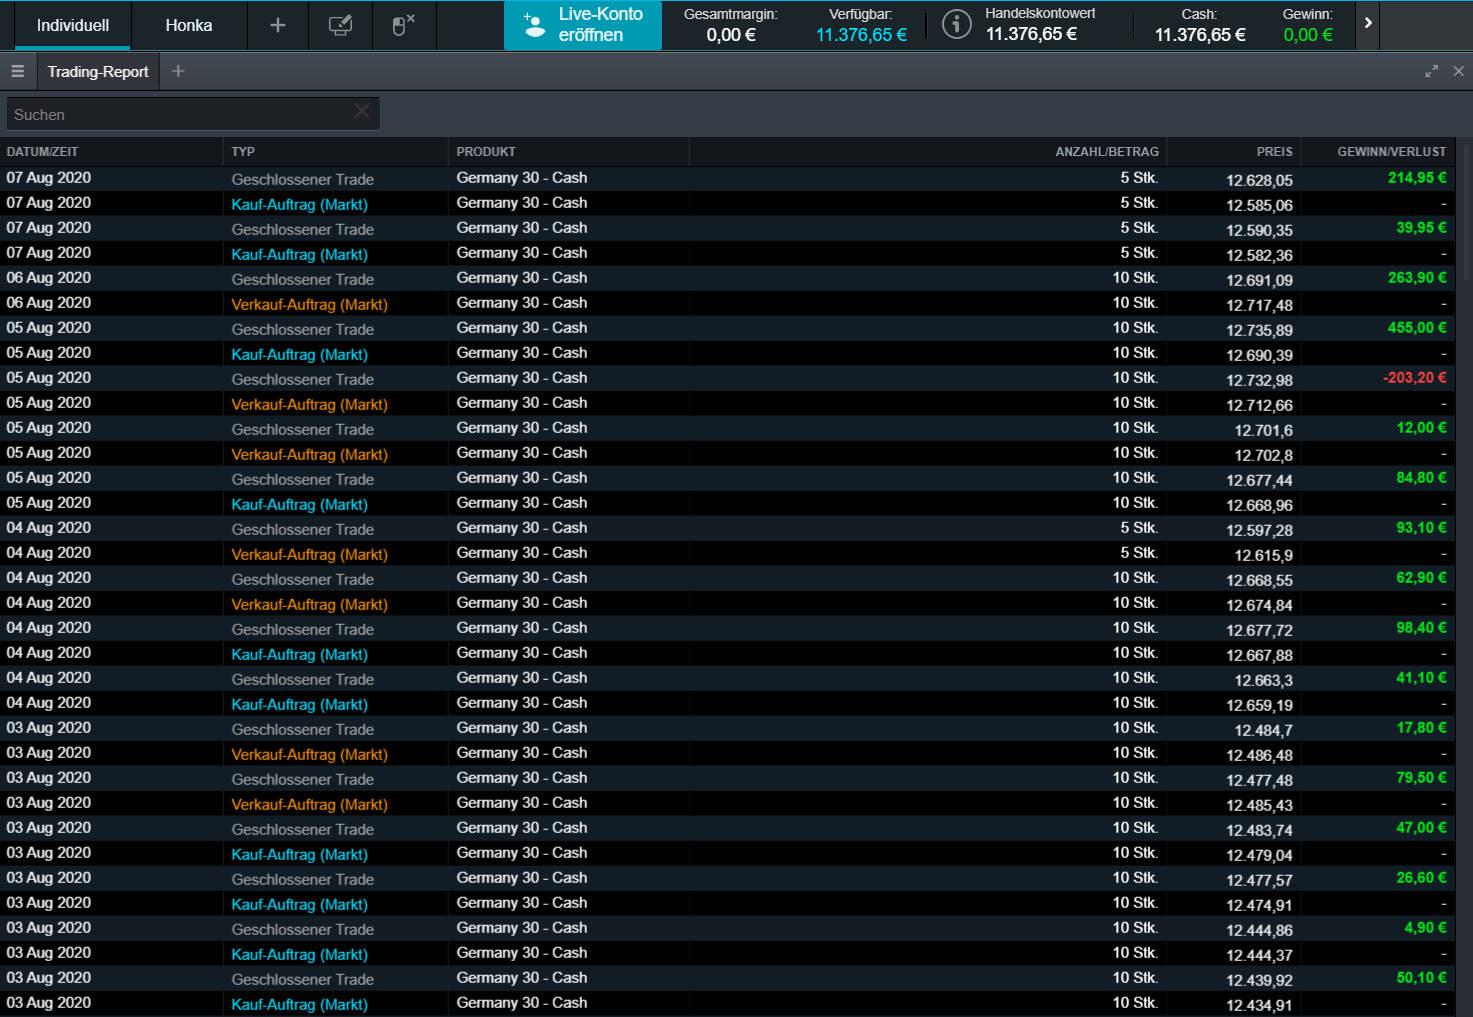This screenshot has height=1017, width=1473.
Task: Click the 84,80 € profit value
Action: 1421,478
